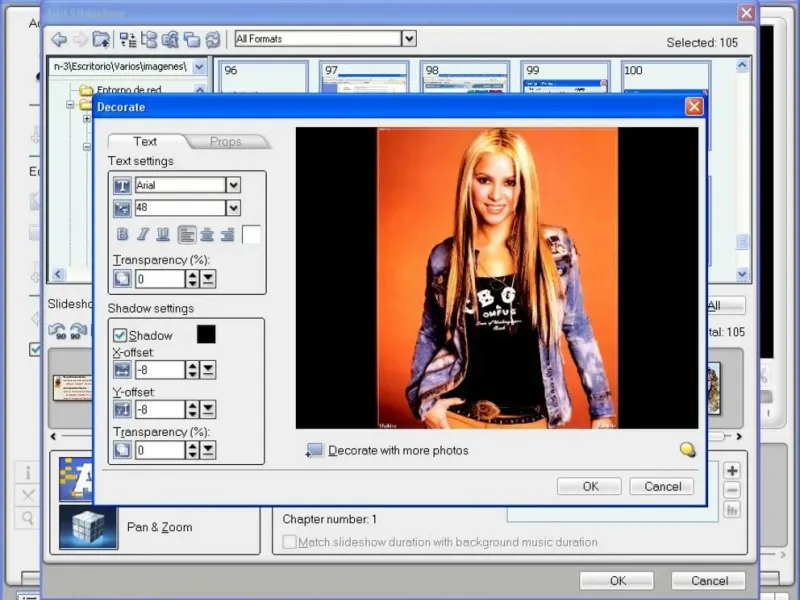
Task: Open the folder path dropdown
Action: pos(199,66)
